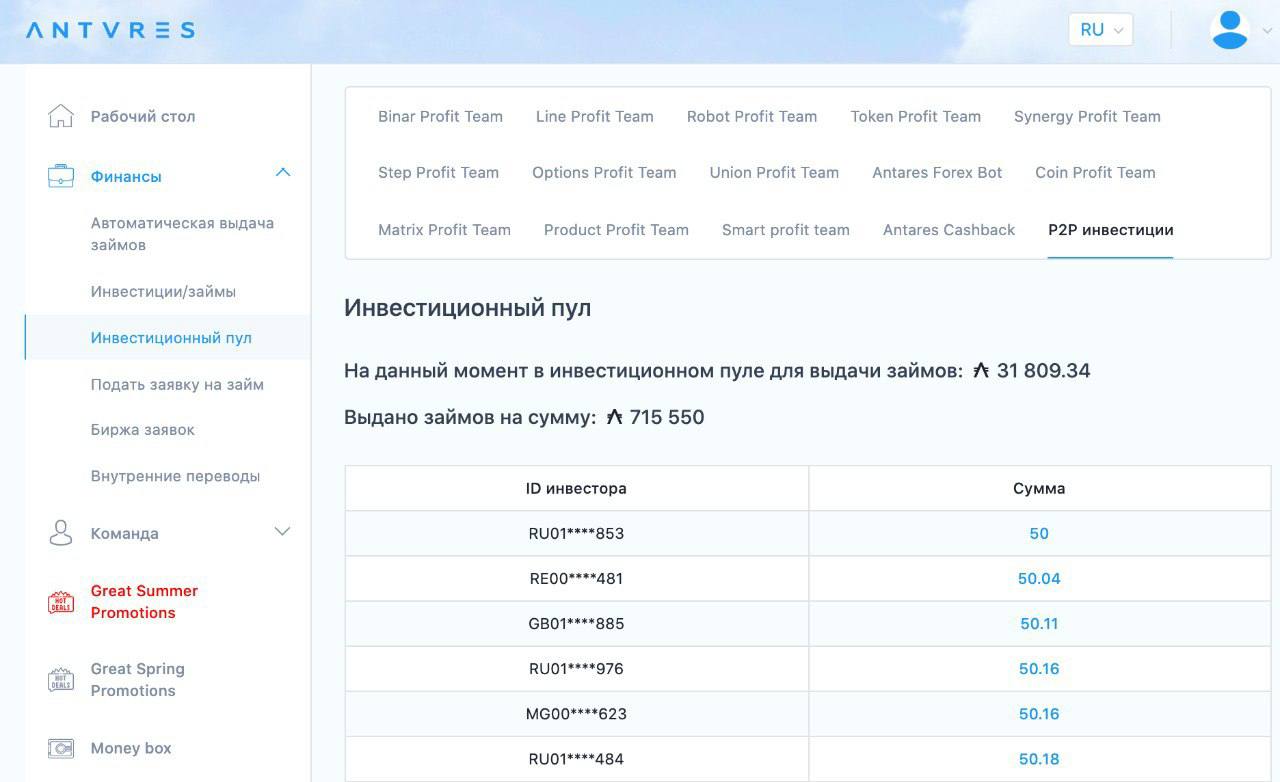Switch to Robot Profit Team tab

tap(752, 116)
